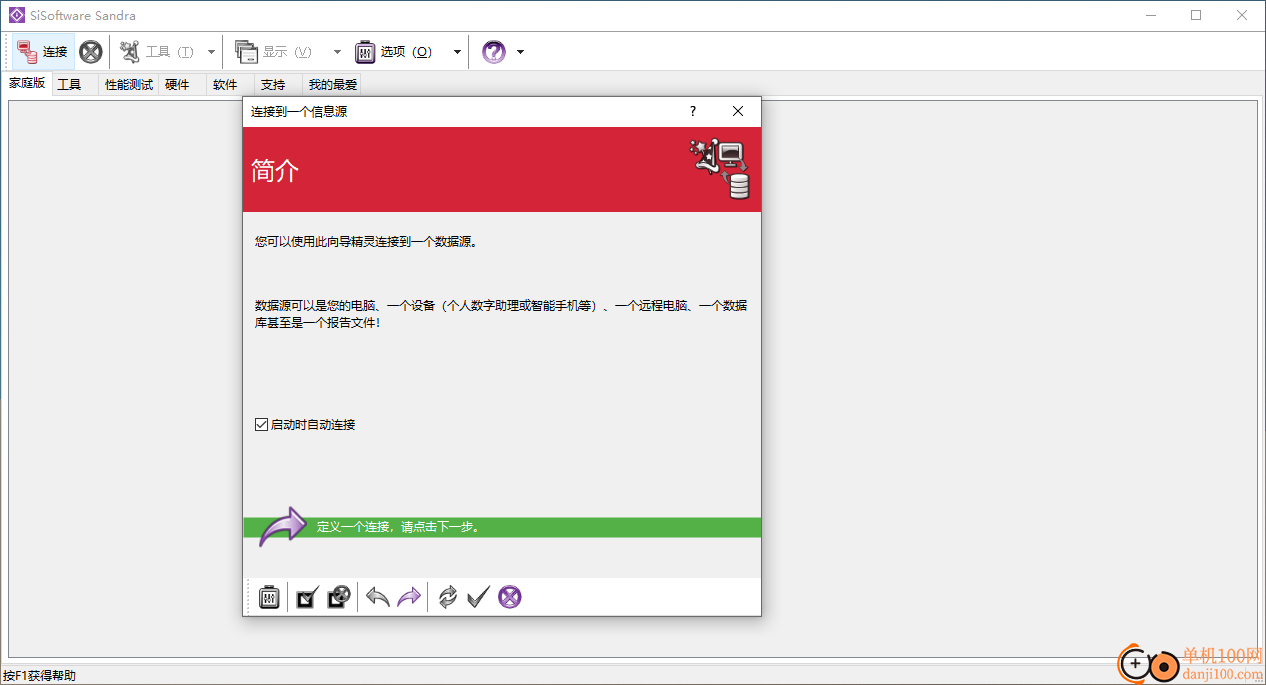This screenshot has height=685, width=1266.
Task: Close the 连接到一个信息源 dialog
Action: pyautogui.click(x=738, y=112)
